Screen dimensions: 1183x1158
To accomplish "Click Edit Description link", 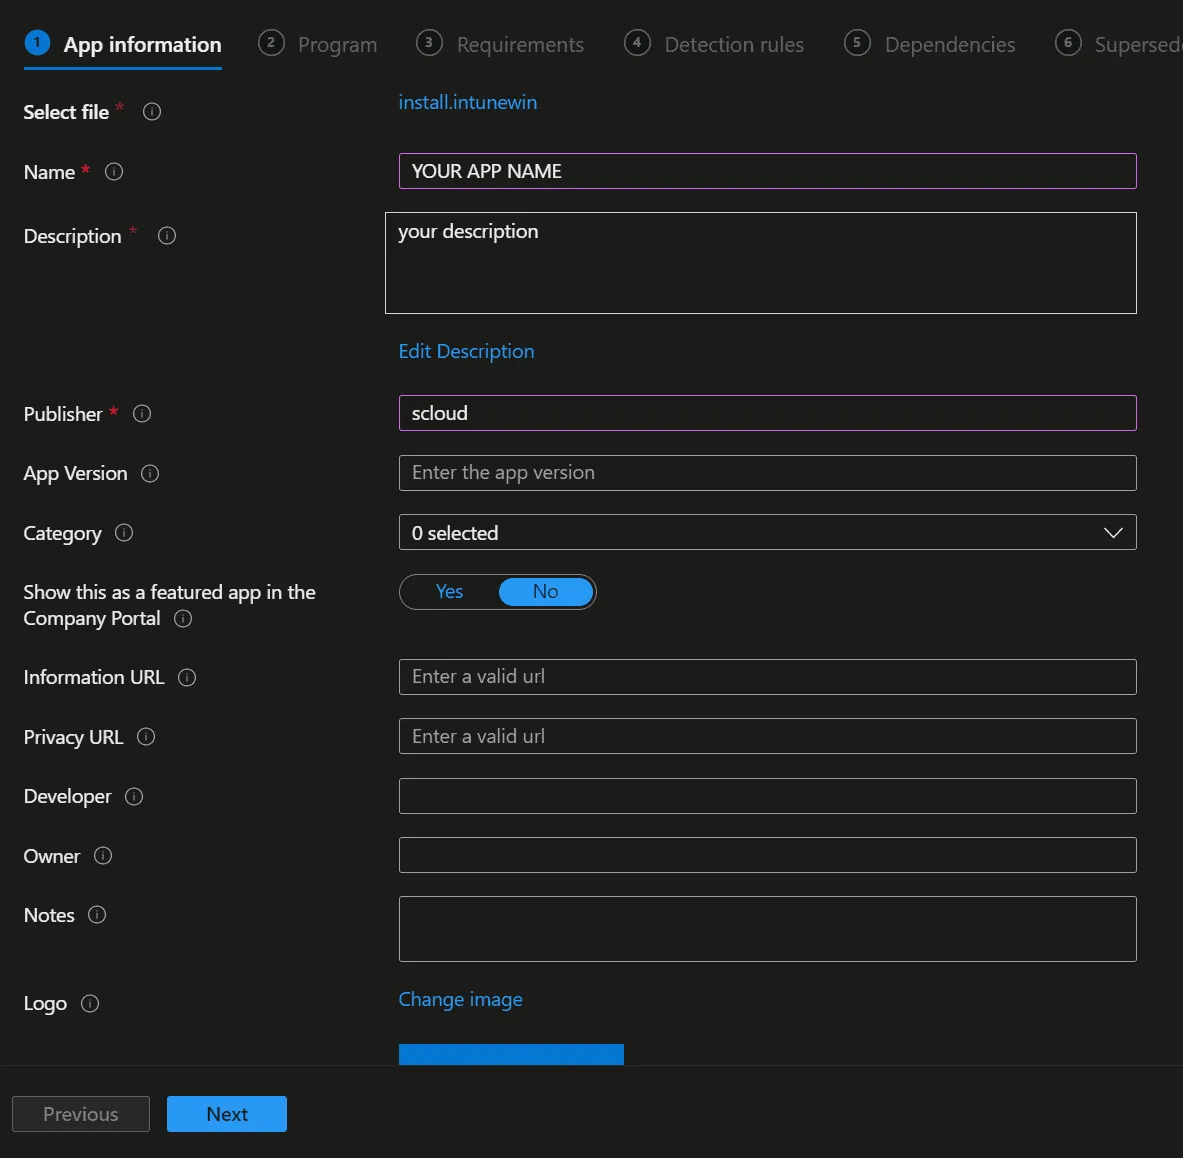I will click(x=466, y=352).
